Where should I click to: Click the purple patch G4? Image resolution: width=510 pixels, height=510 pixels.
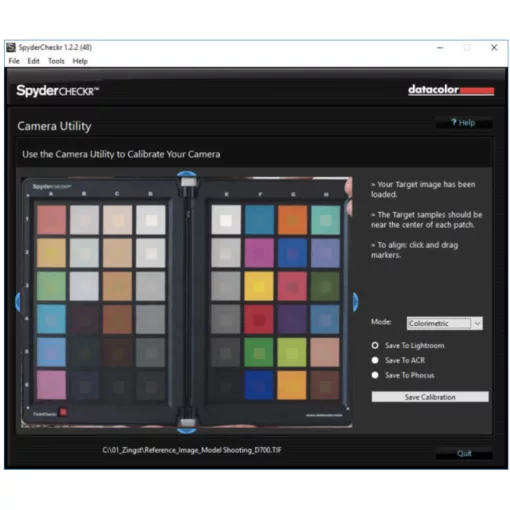point(292,319)
